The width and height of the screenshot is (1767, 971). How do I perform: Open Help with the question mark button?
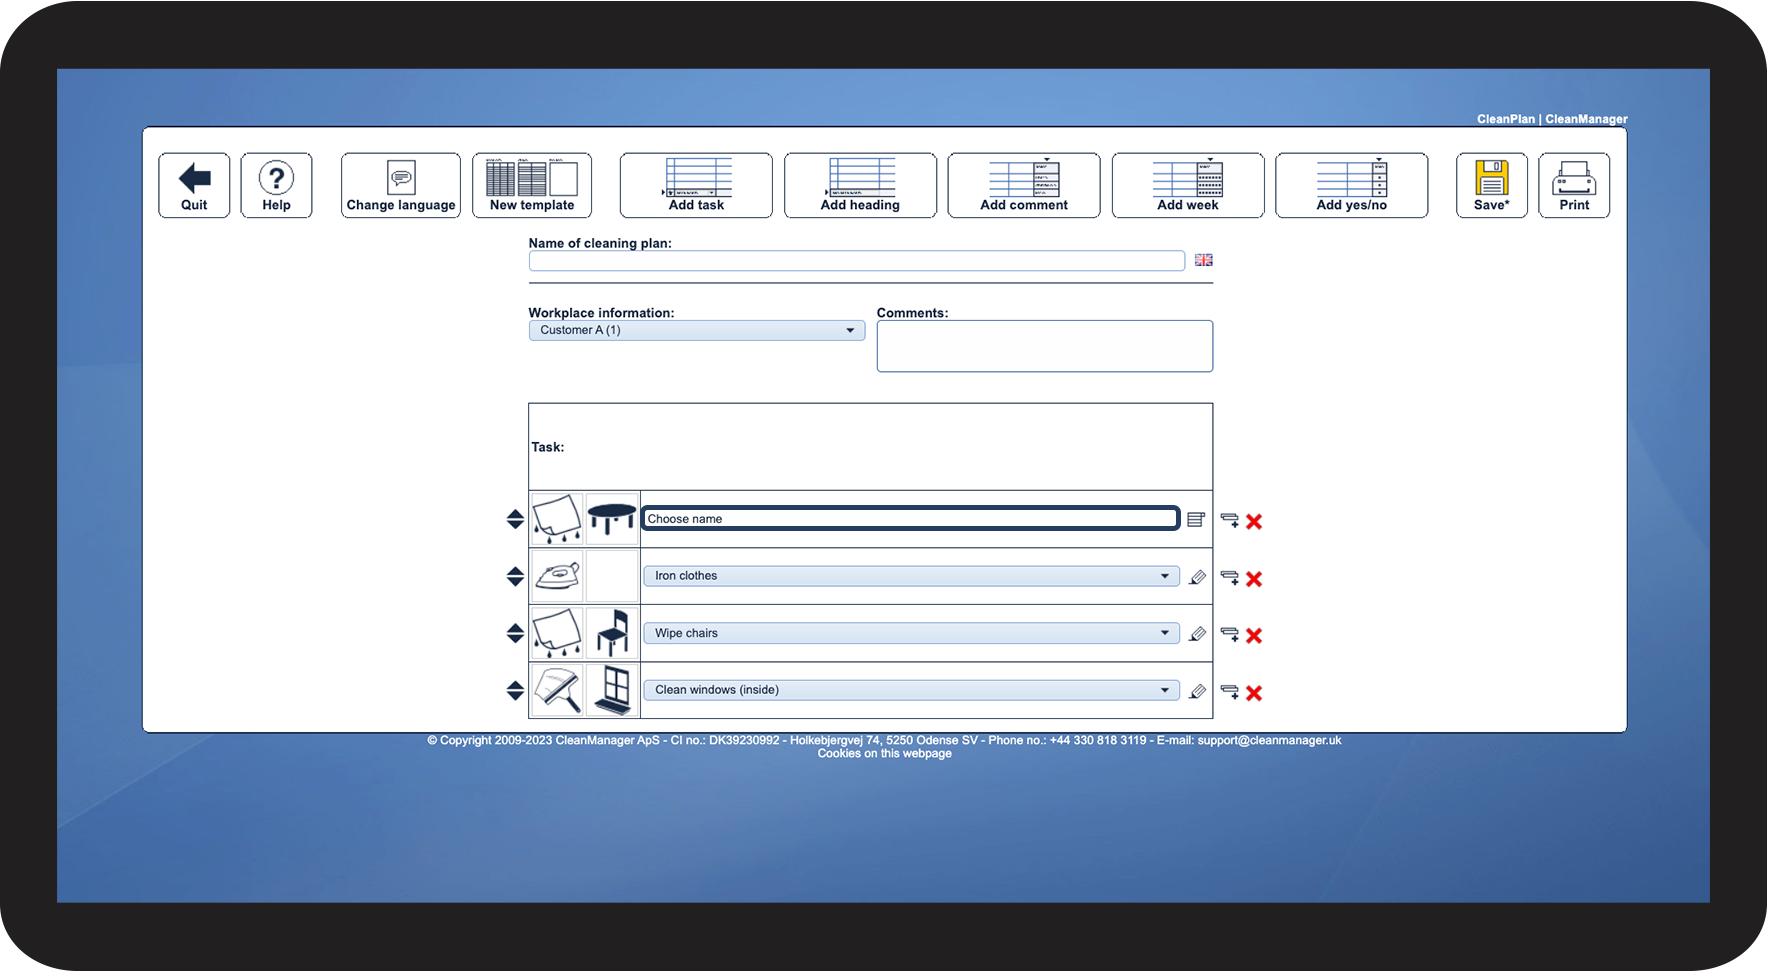276,185
